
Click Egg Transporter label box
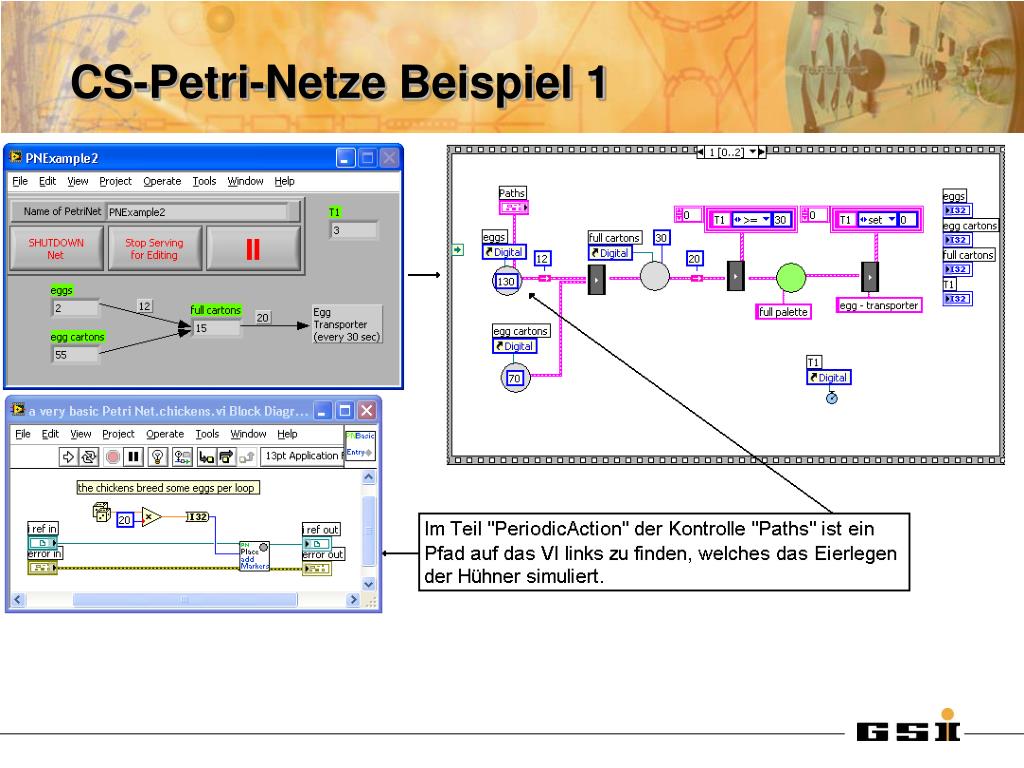point(346,324)
